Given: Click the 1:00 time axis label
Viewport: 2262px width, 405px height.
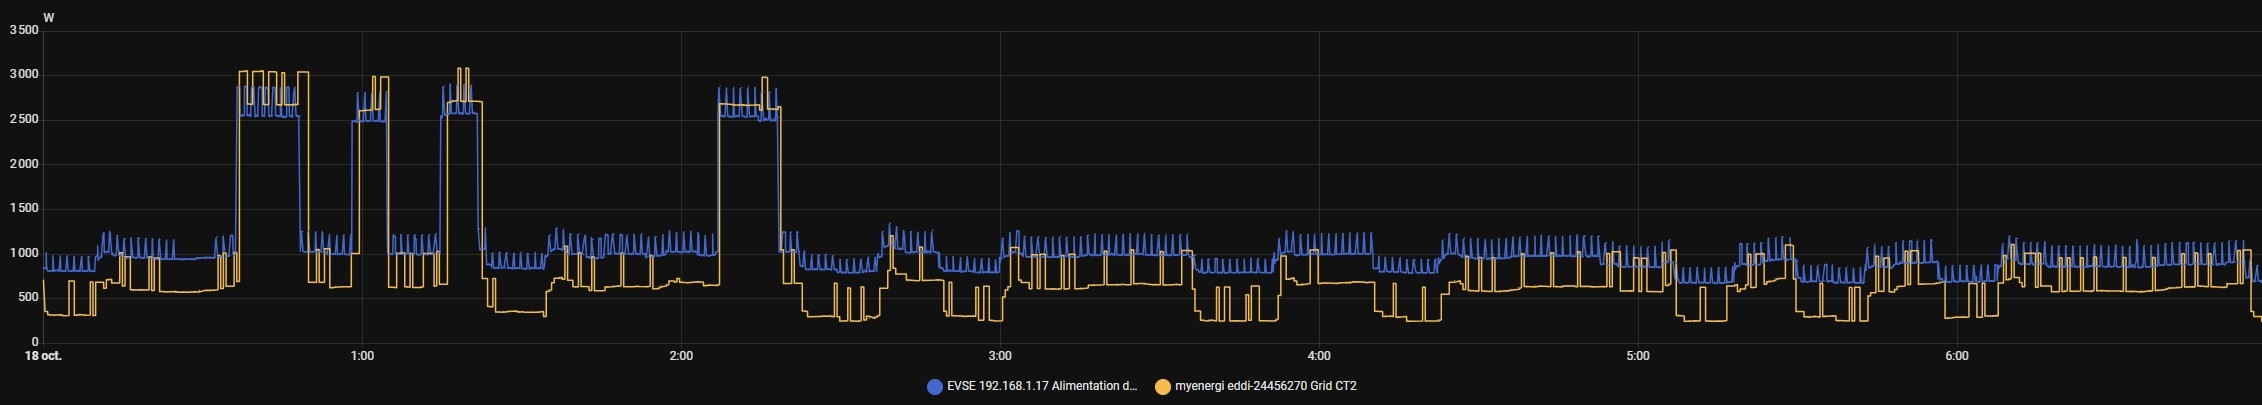Looking at the screenshot, I should click(362, 356).
